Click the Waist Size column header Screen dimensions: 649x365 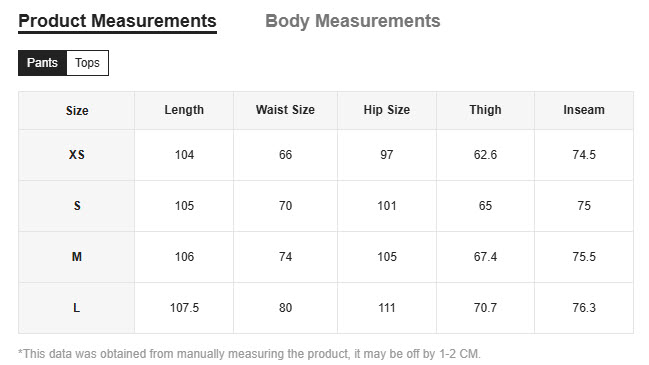click(285, 110)
